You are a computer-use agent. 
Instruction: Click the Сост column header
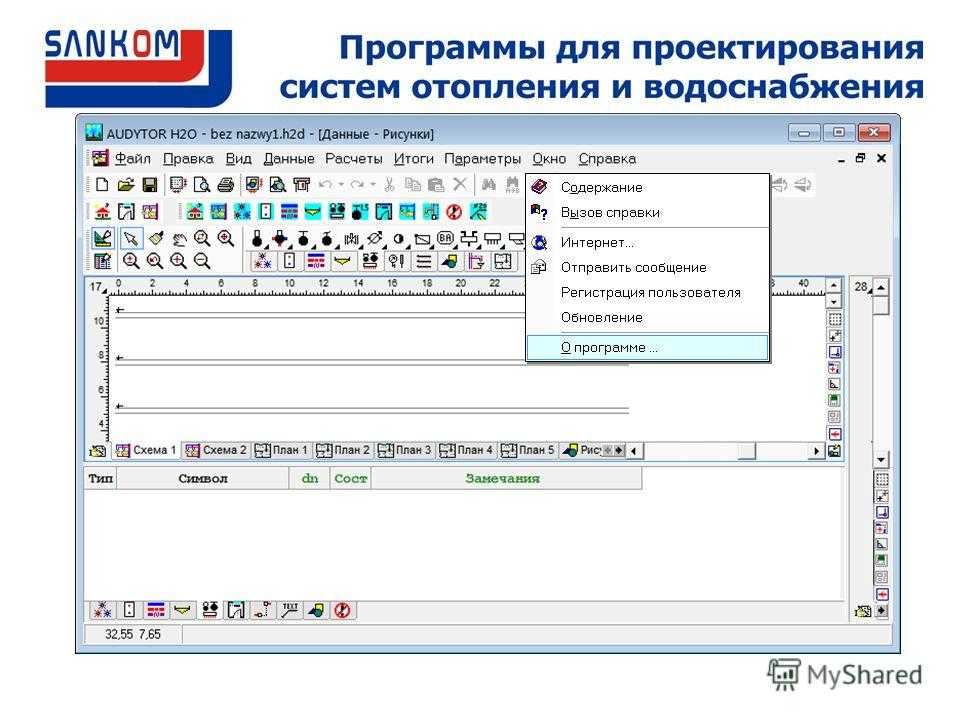coord(350,478)
